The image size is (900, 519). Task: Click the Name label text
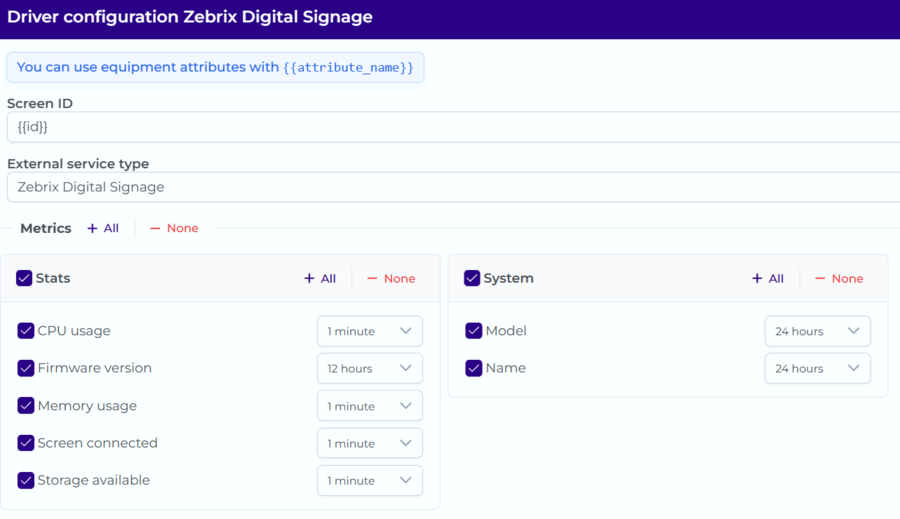click(506, 368)
